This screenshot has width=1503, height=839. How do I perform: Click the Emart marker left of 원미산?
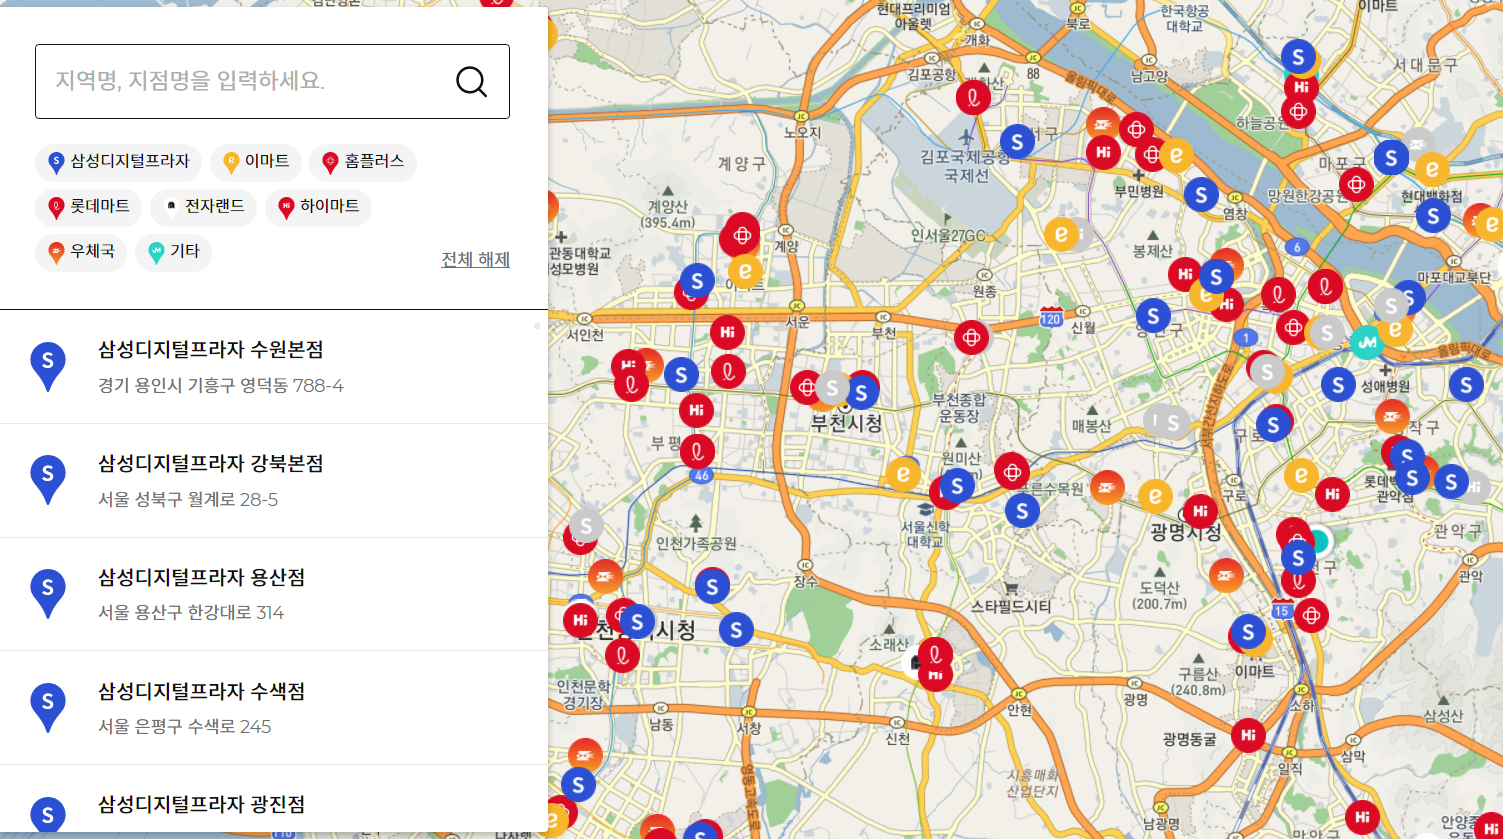point(903,474)
